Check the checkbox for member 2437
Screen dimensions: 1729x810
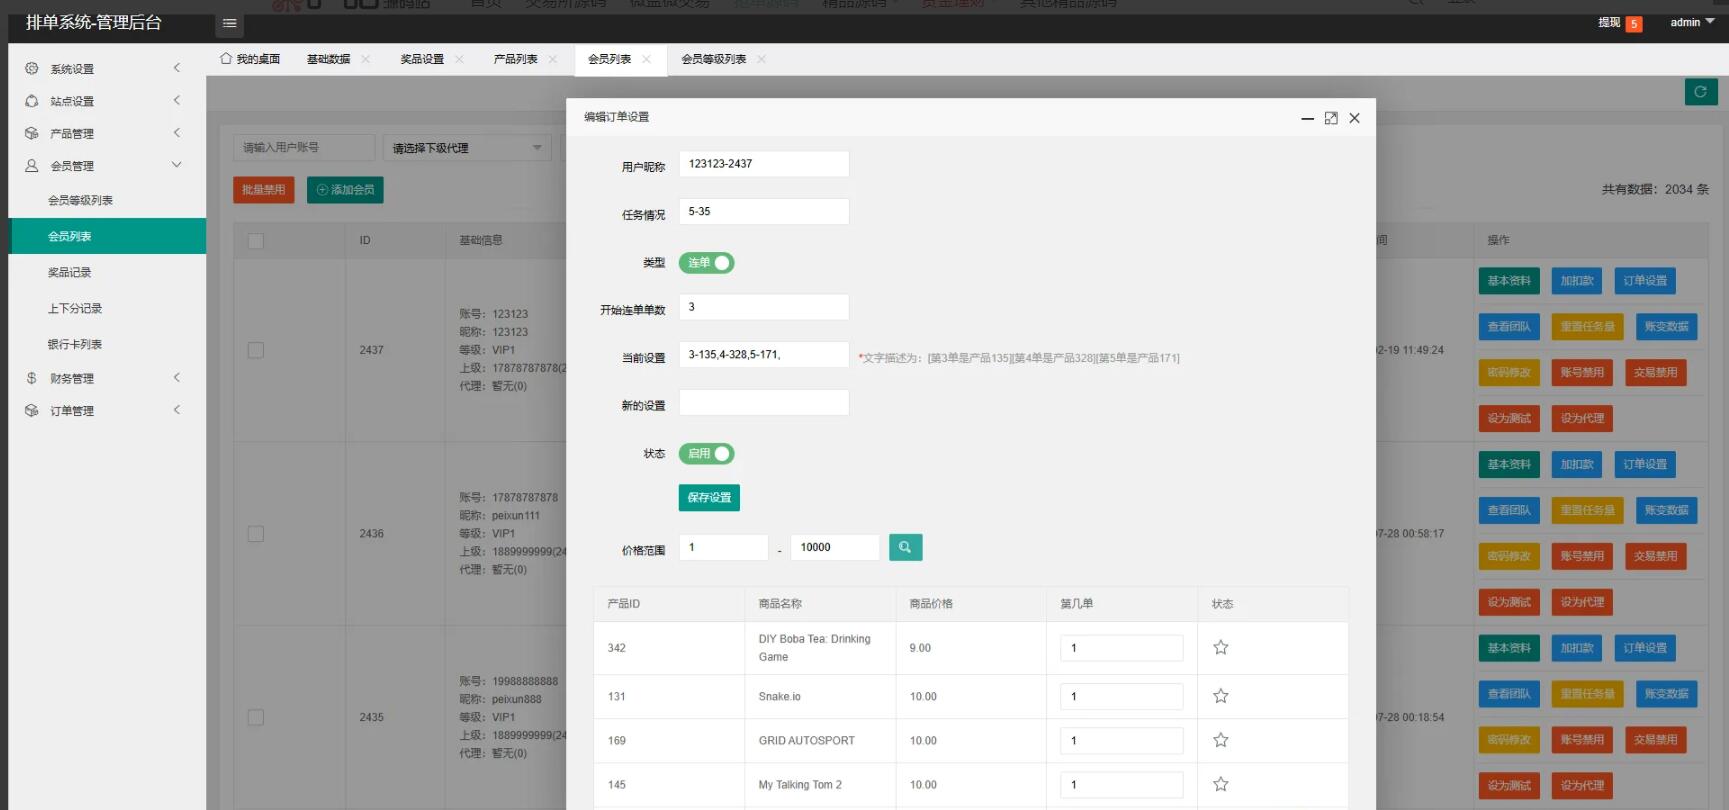coord(256,350)
